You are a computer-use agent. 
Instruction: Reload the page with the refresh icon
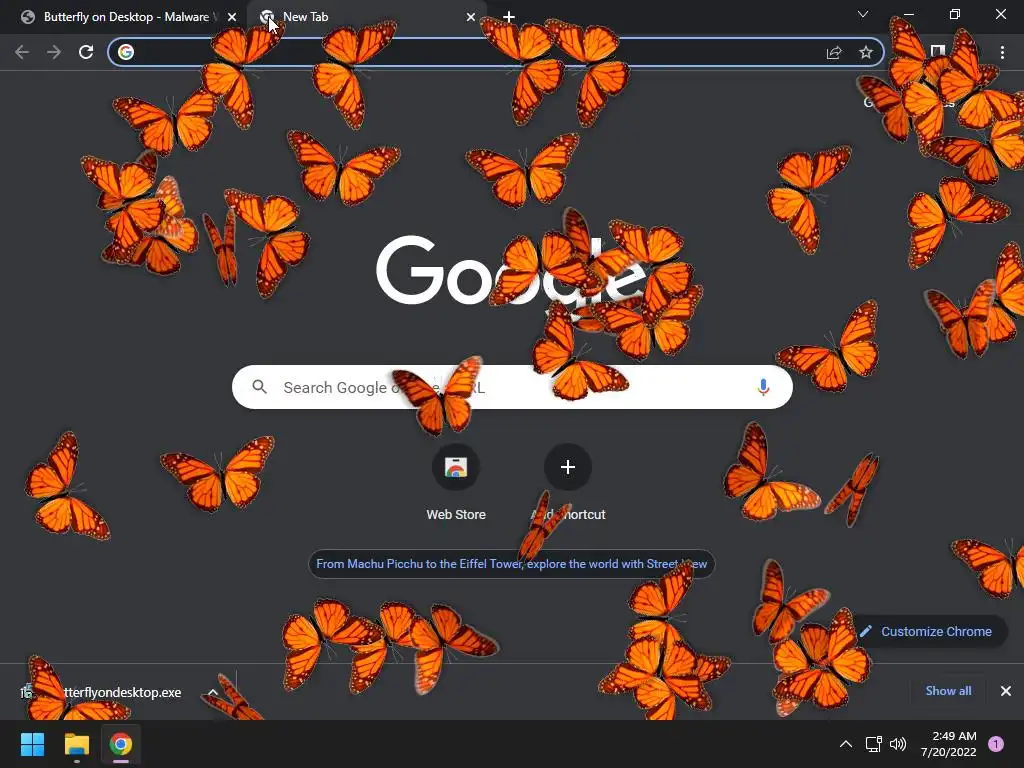(86, 52)
